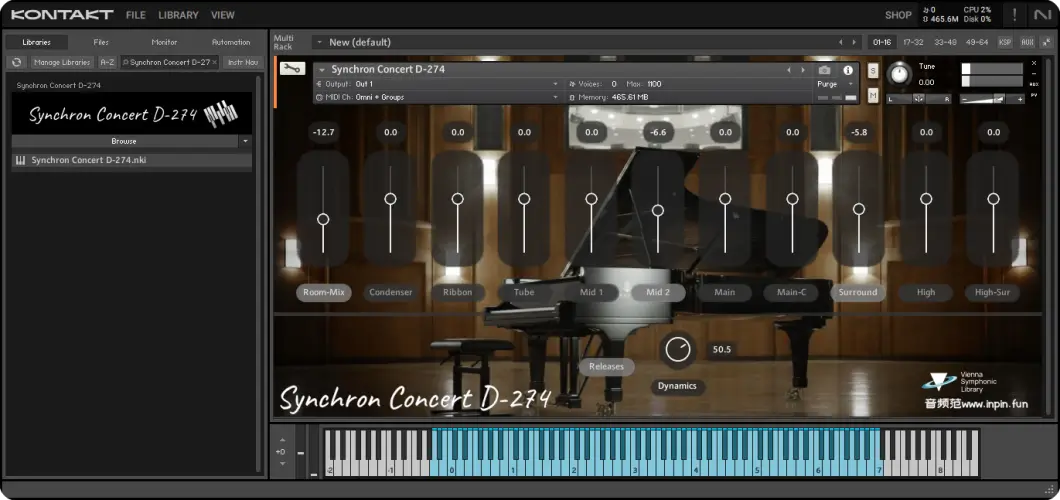Open the Purge dropdown menu

837,84
